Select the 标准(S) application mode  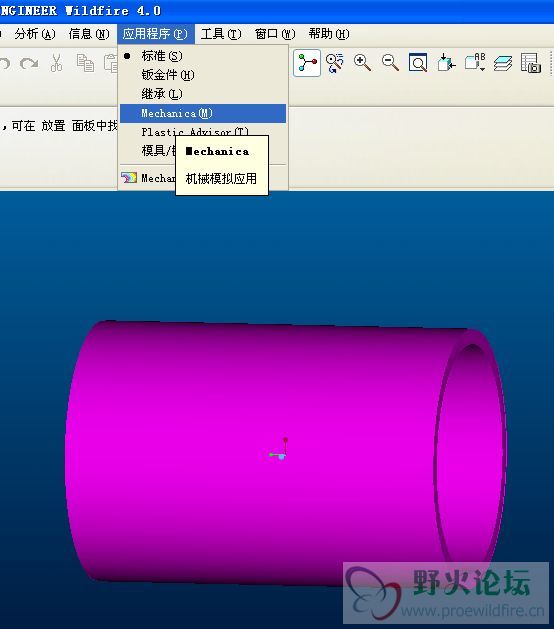pyautogui.click(x=203, y=56)
